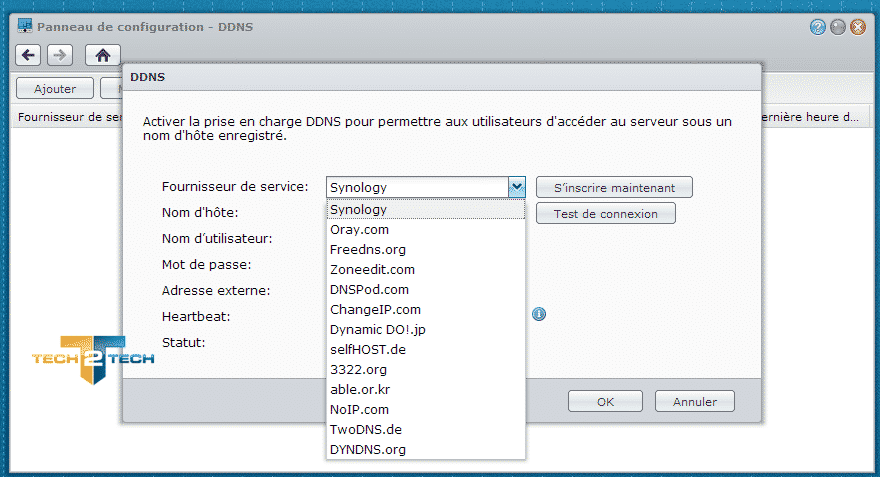Run the Test de connexion button
This screenshot has height=477, width=880.
pos(606,213)
